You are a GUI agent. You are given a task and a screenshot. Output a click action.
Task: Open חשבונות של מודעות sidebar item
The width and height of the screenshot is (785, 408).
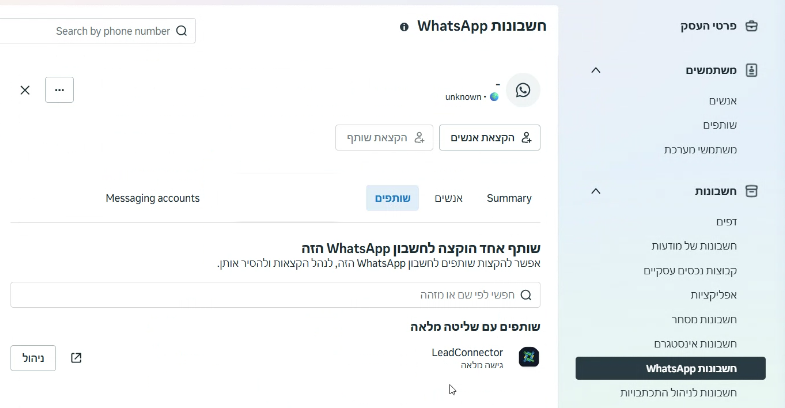[694, 246]
